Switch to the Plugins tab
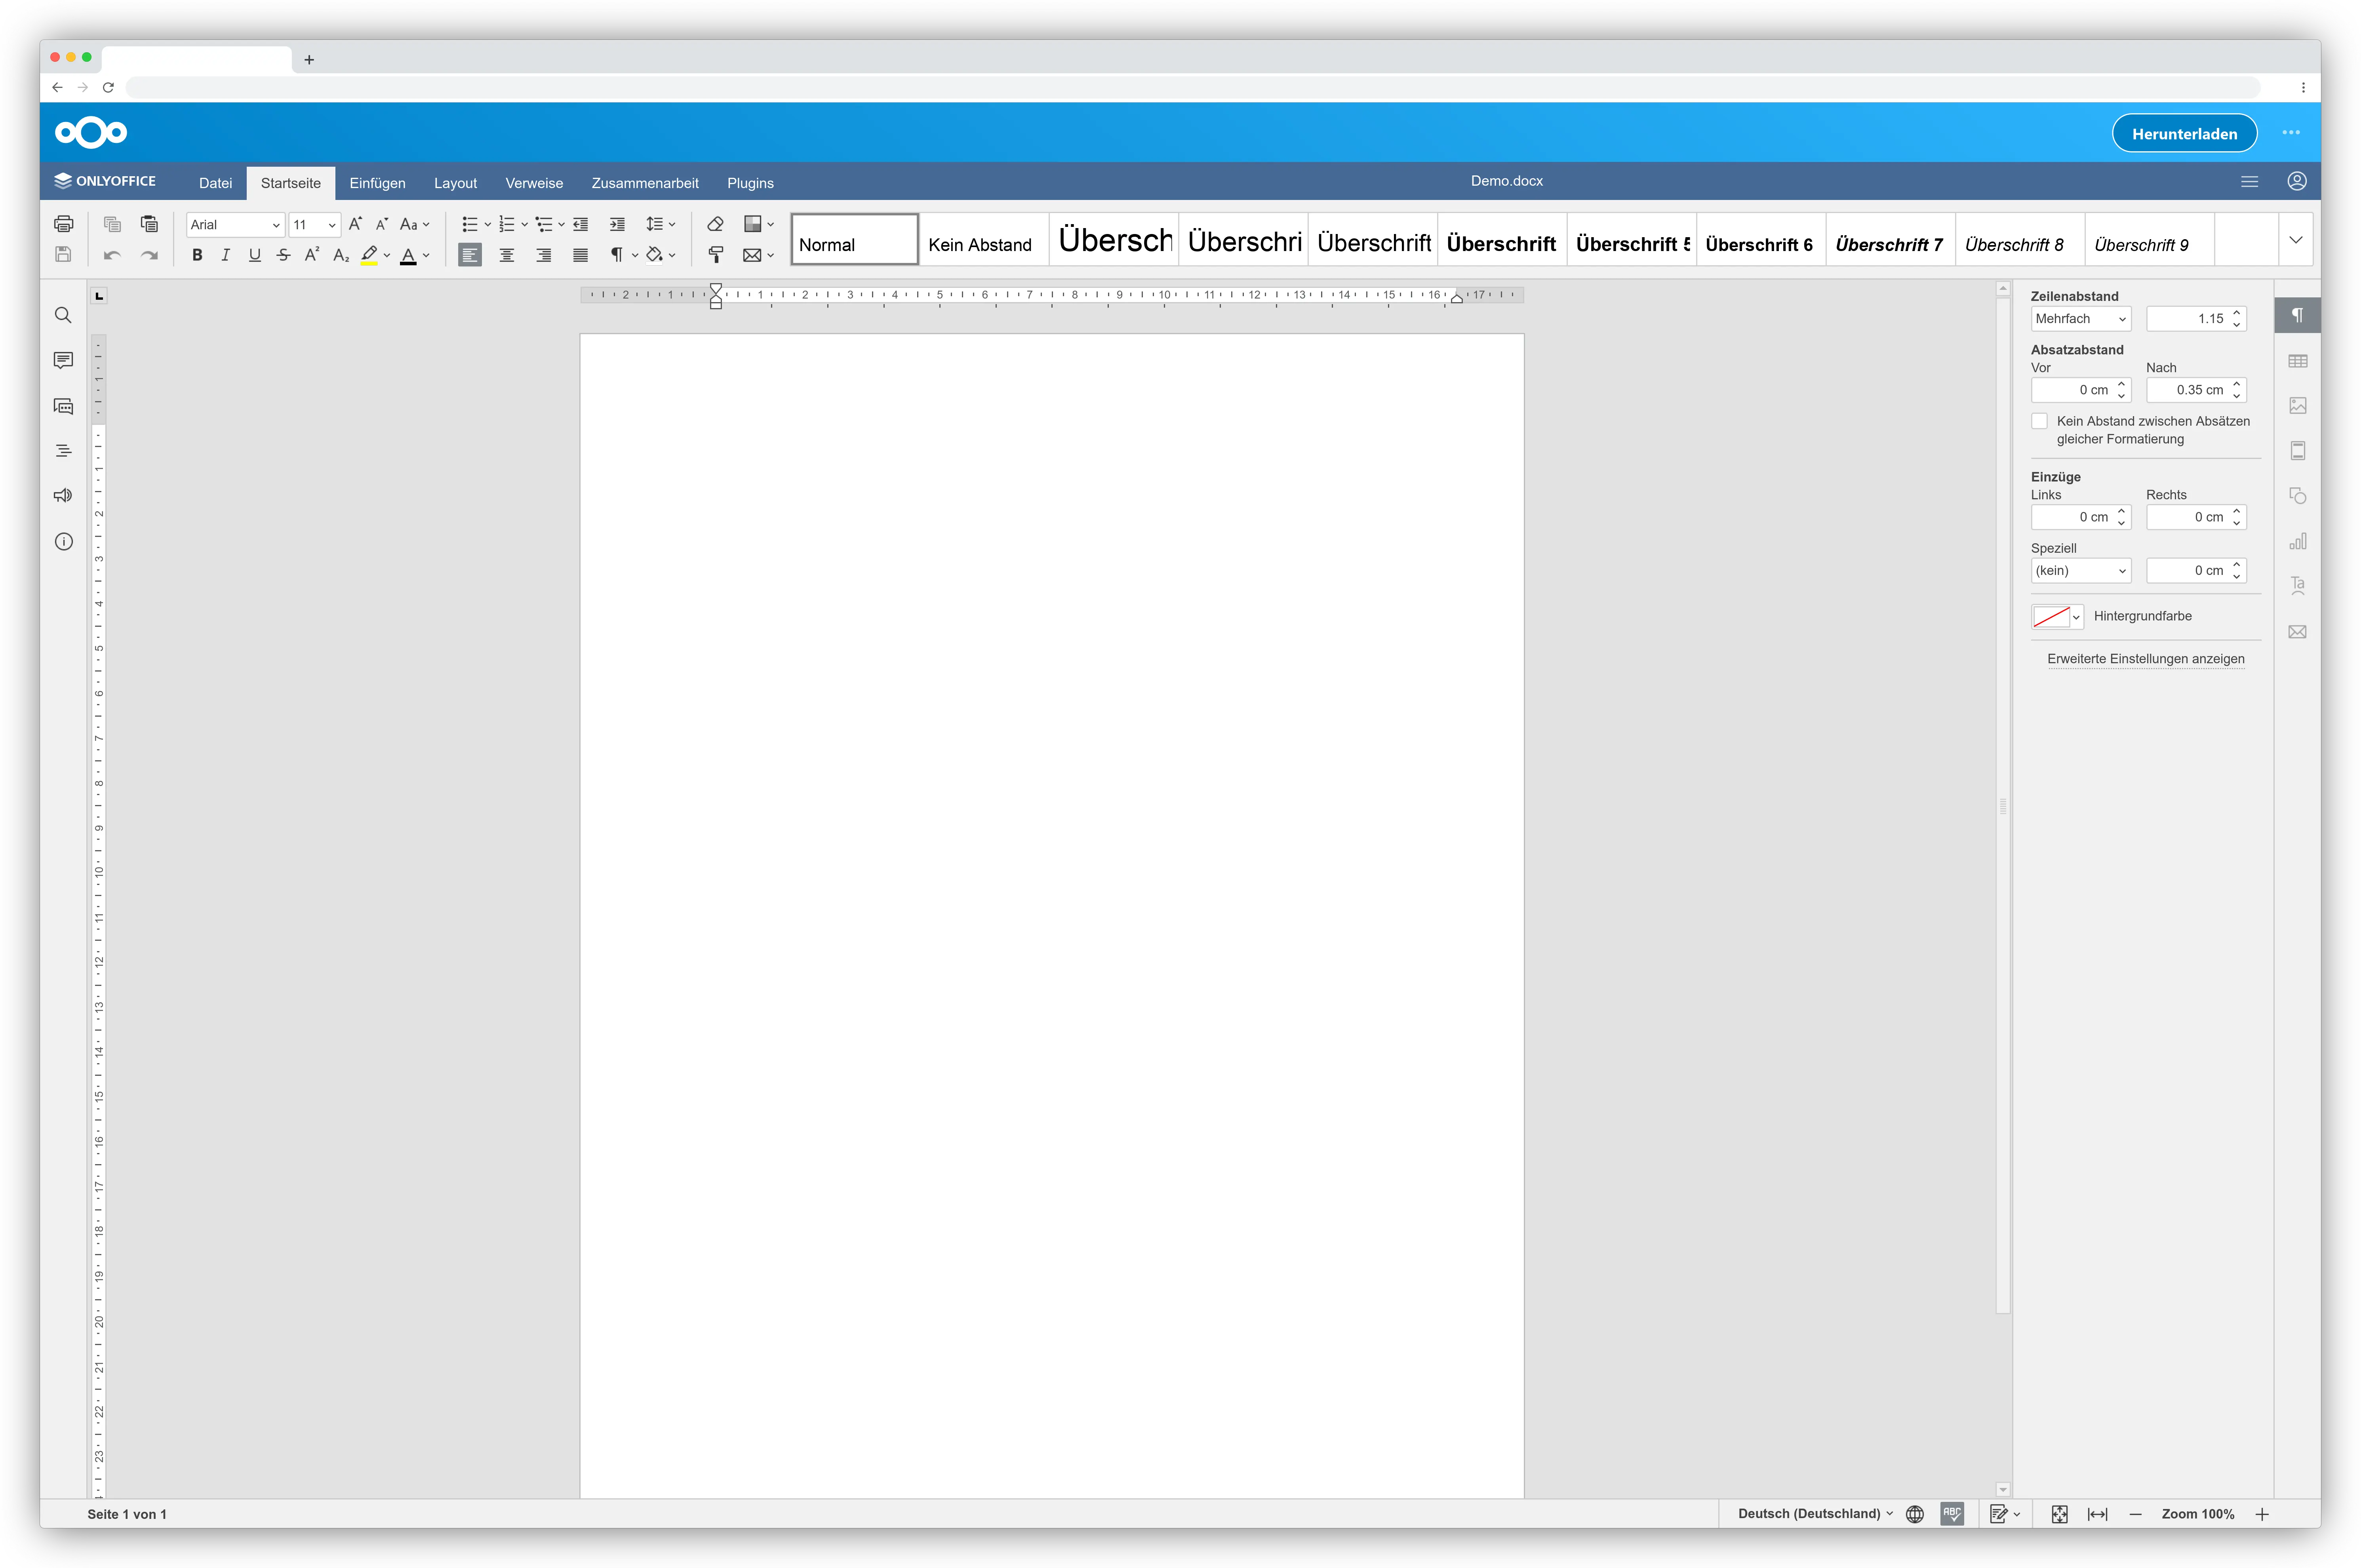This screenshot has width=2361, height=1568. coord(750,183)
